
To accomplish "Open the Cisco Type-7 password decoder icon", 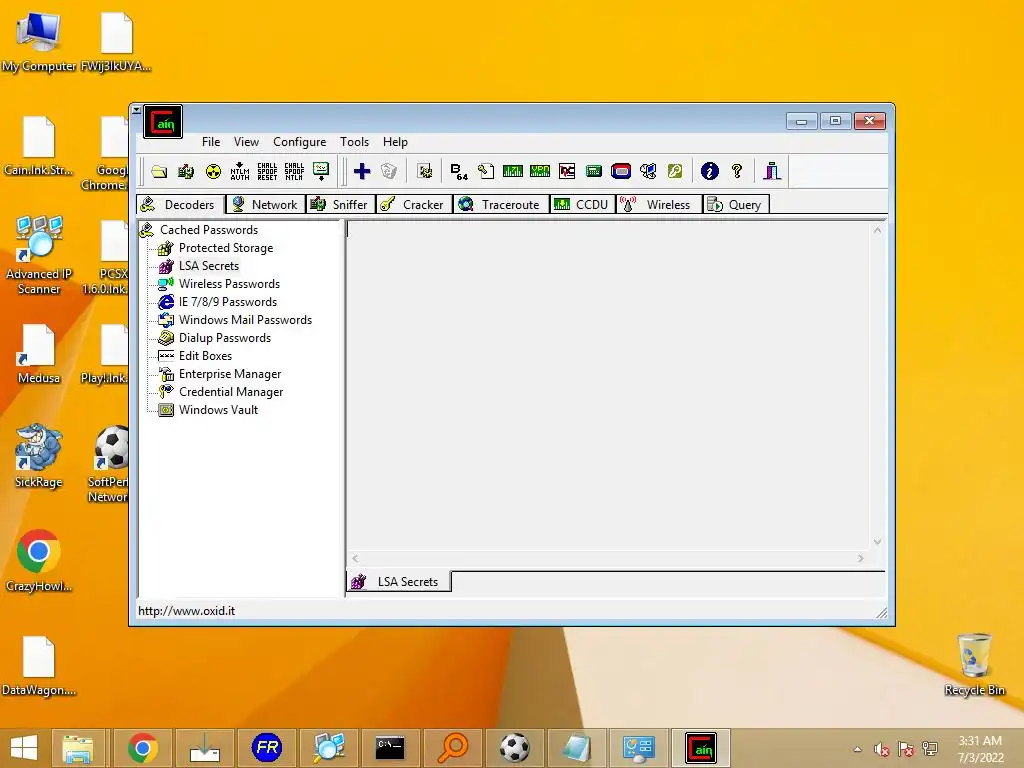I will [x=513, y=172].
